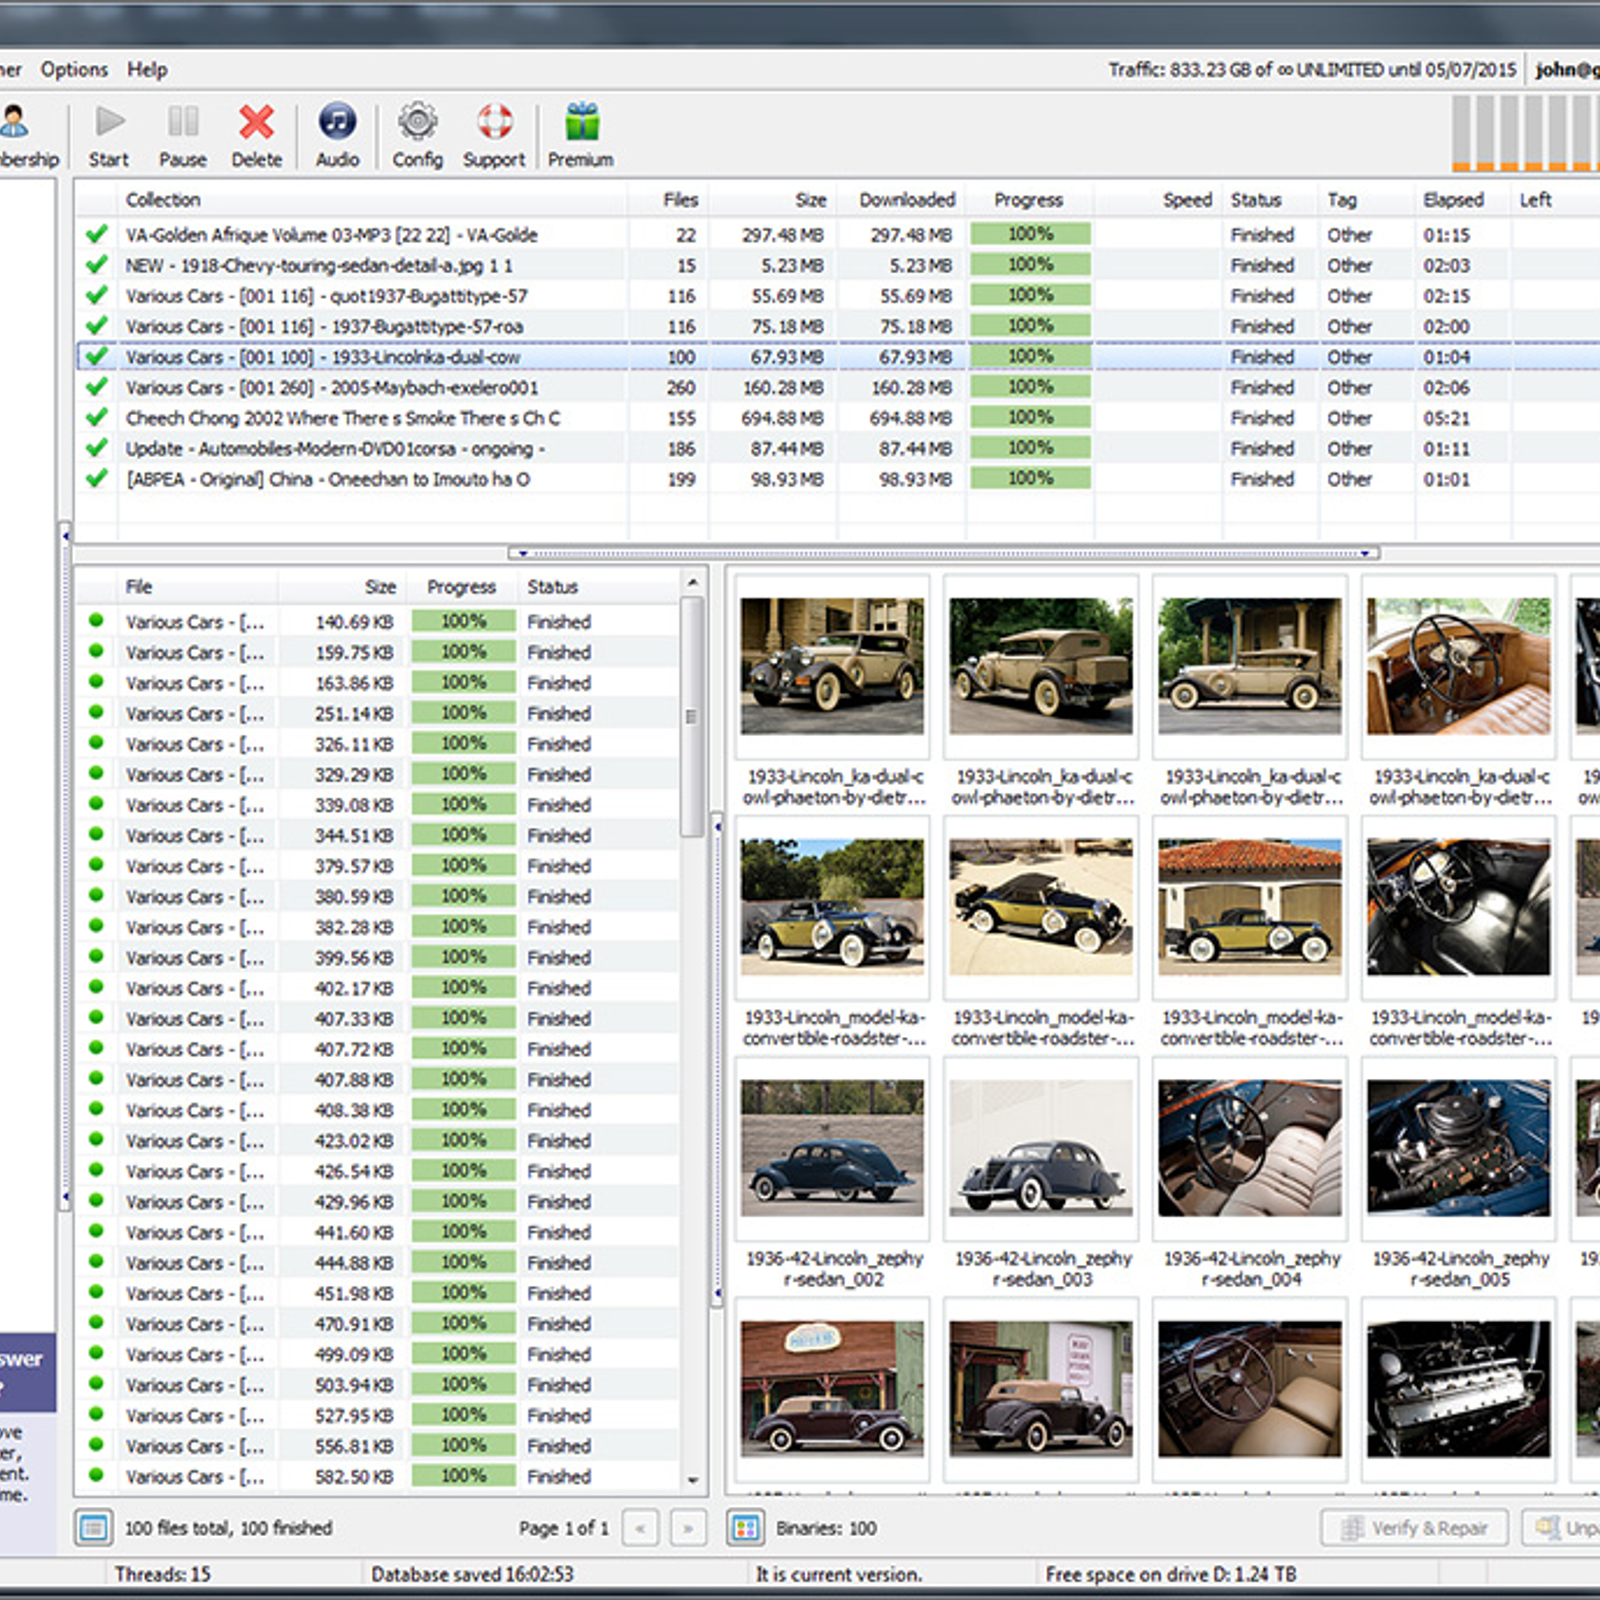Click progress bar of VA-Golden Afrique row
The height and width of the screenshot is (1600, 1600).
click(x=1030, y=234)
